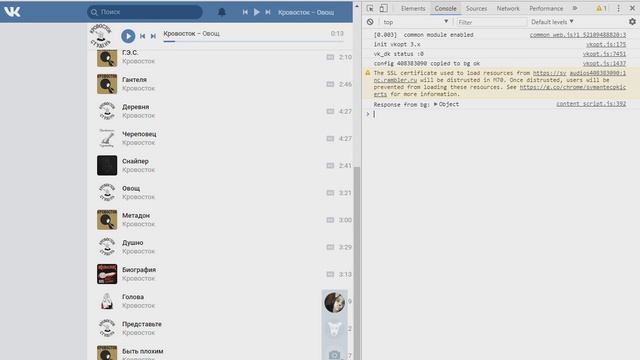The height and width of the screenshot is (360, 640).
Task: Click the Гантеля cover thumbnail
Action: pos(107,84)
